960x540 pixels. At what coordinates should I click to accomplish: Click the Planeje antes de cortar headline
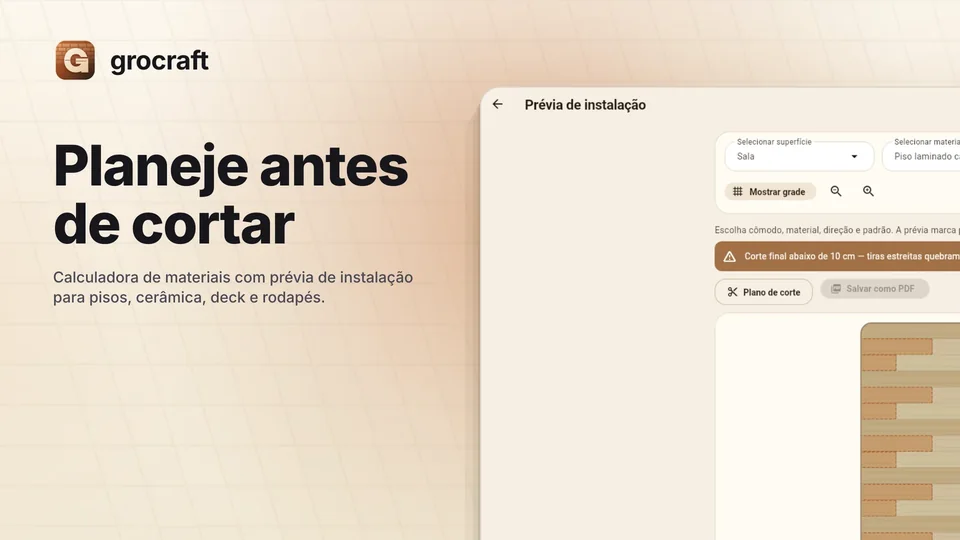pos(231,195)
